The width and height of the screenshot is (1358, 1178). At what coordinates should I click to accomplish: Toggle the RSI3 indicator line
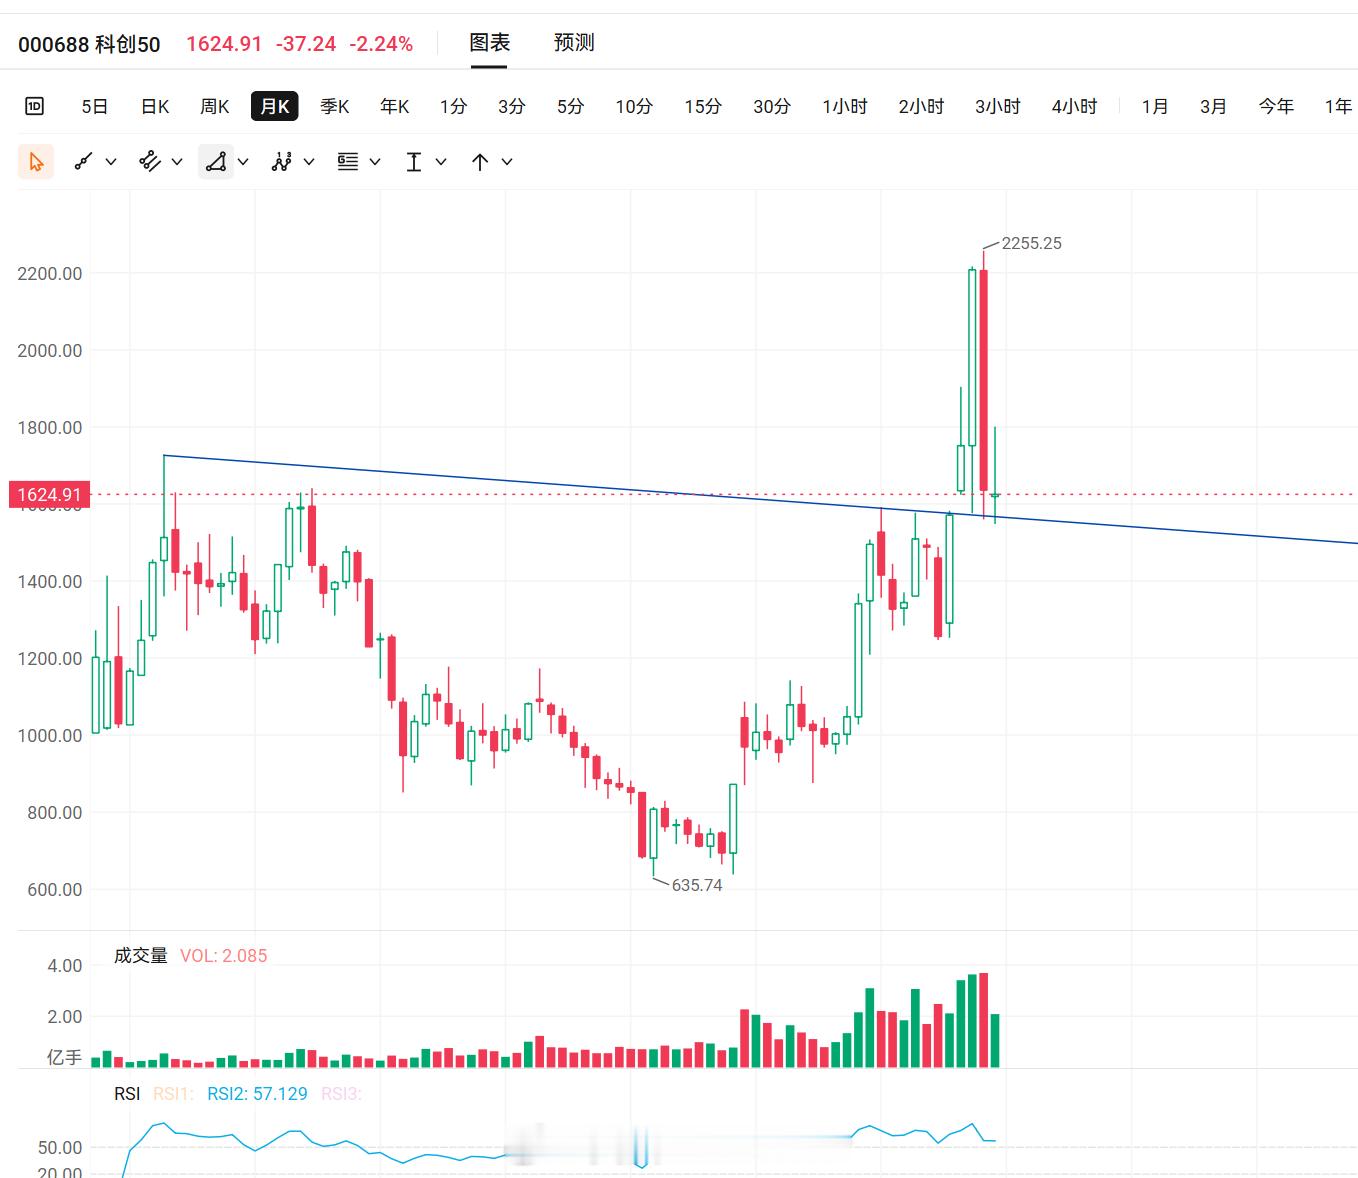pyautogui.click(x=341, y=1094)
